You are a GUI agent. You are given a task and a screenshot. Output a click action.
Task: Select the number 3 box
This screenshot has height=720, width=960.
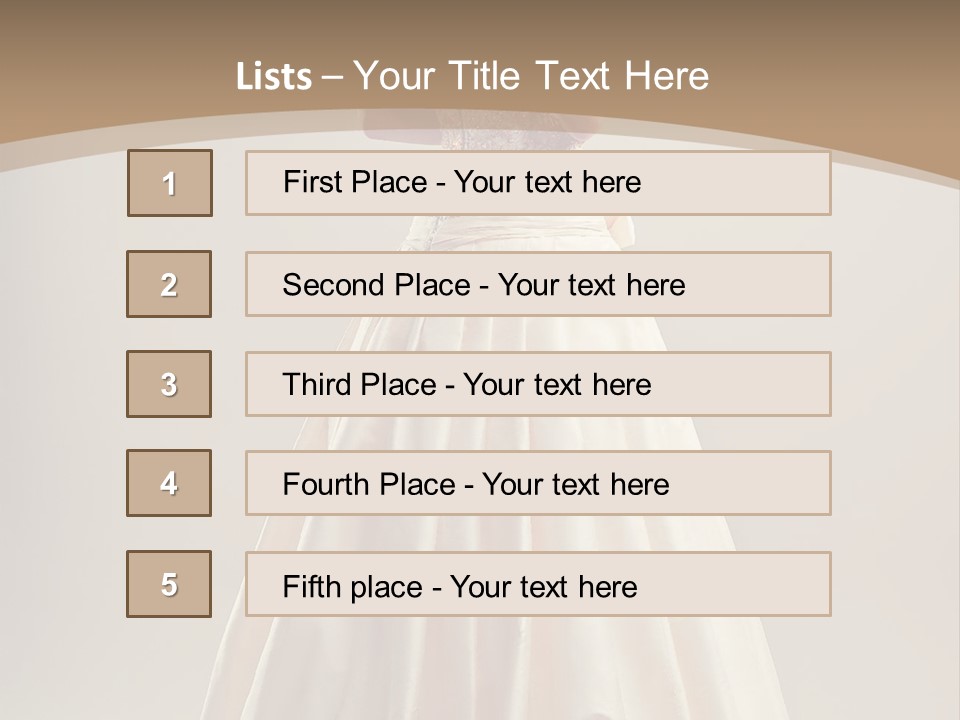tap(169, 384)
